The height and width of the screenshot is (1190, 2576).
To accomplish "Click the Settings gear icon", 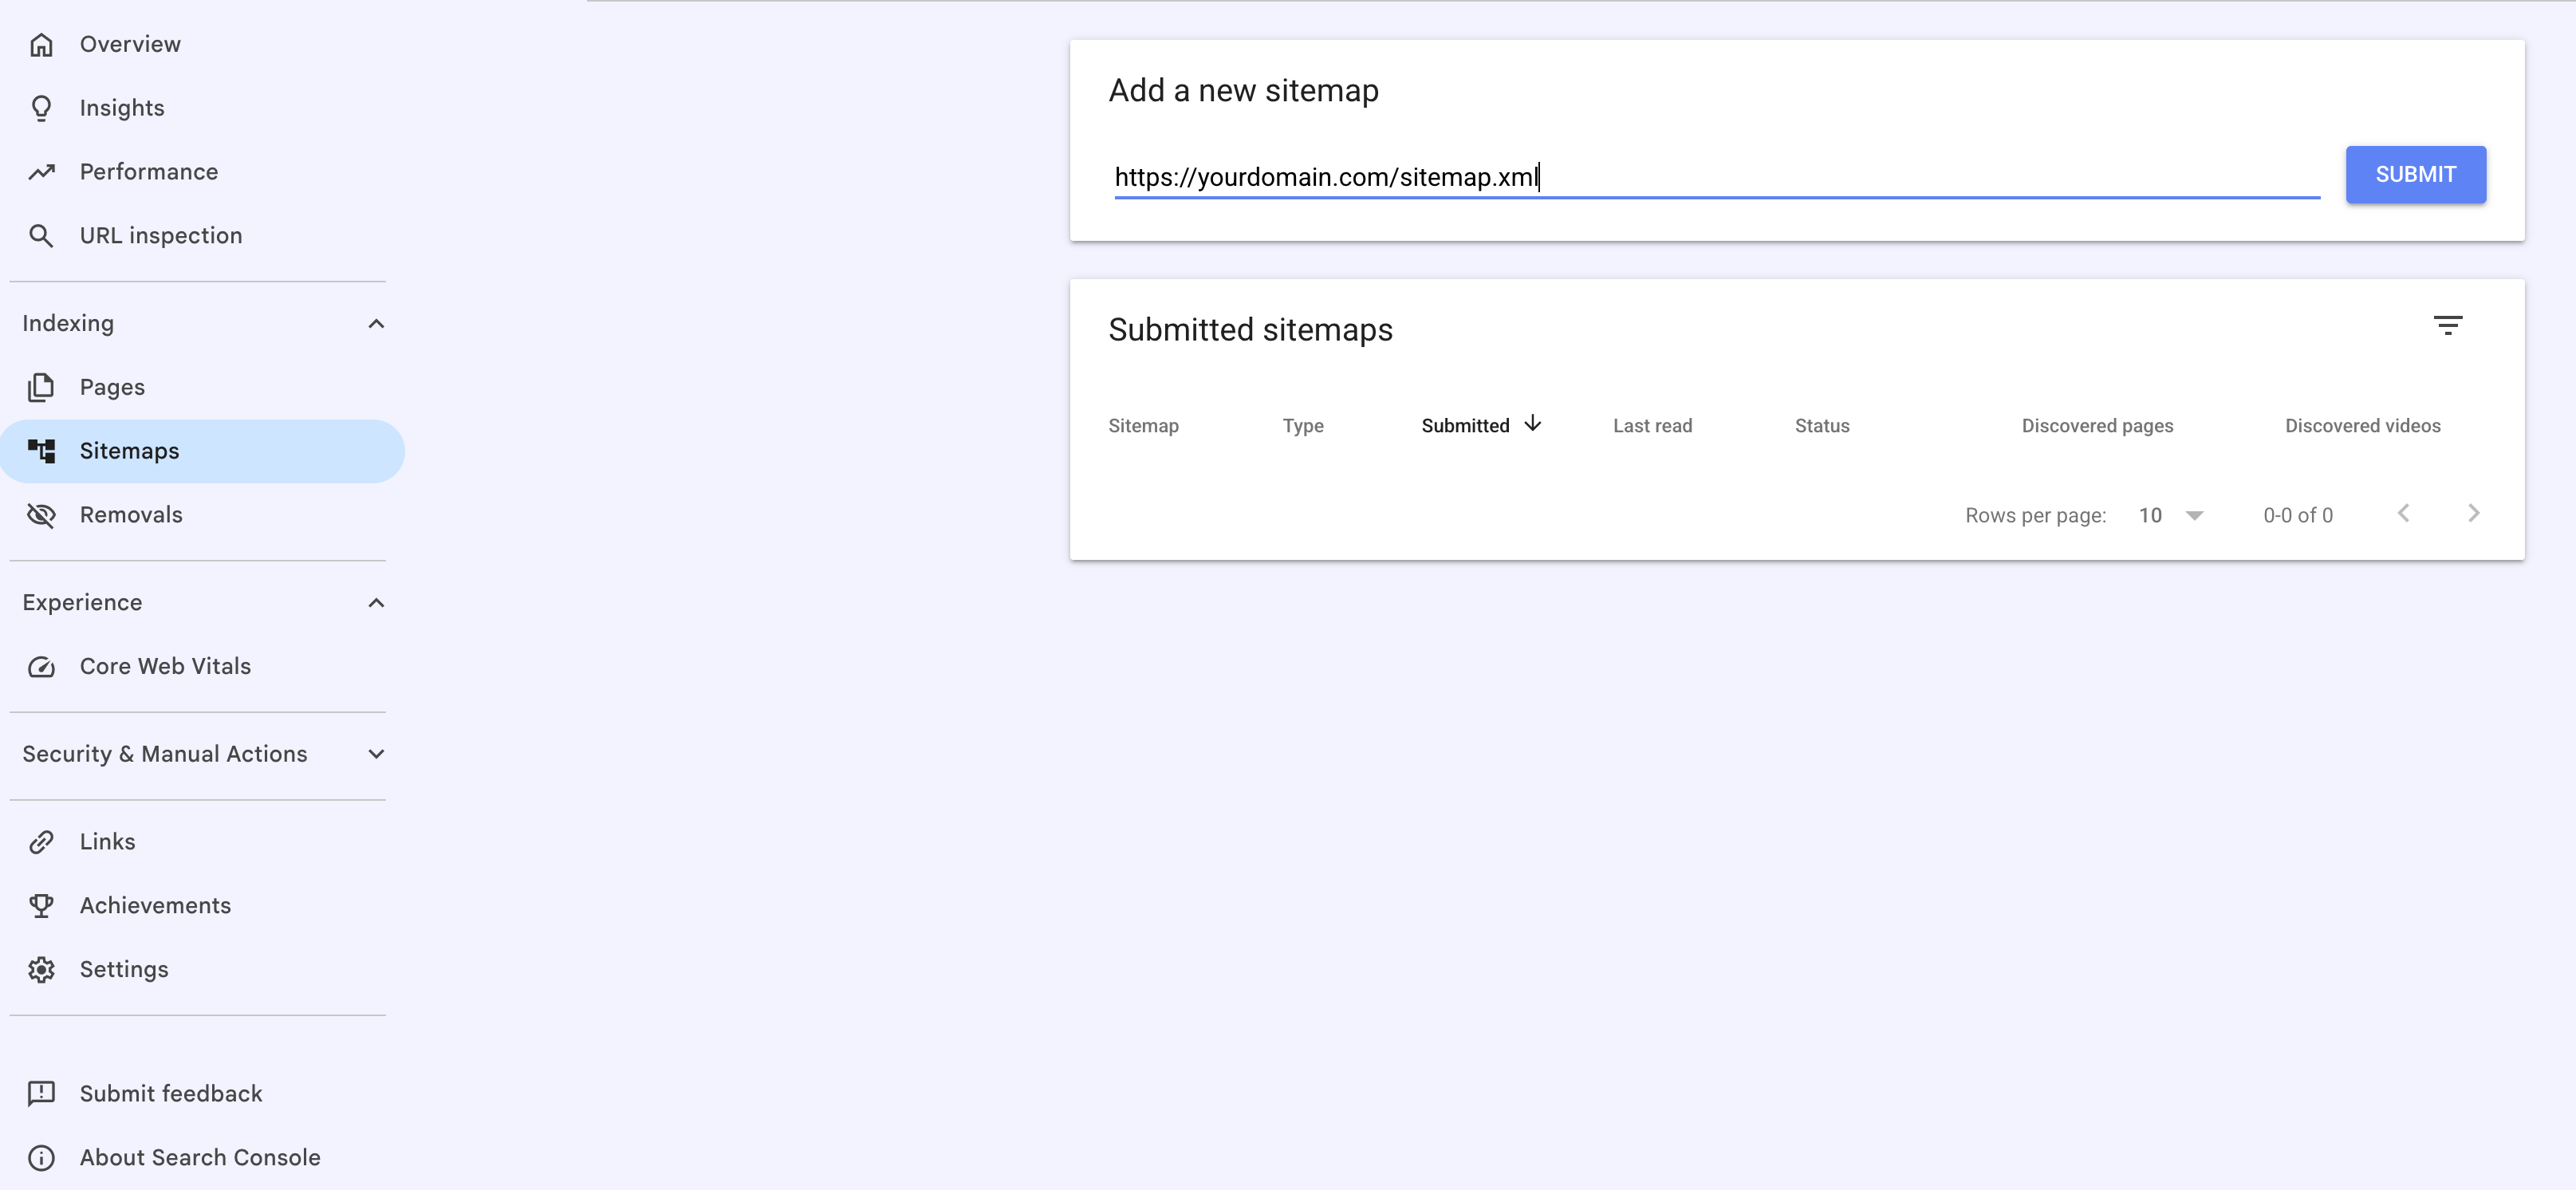I will [x=41, y=970].
